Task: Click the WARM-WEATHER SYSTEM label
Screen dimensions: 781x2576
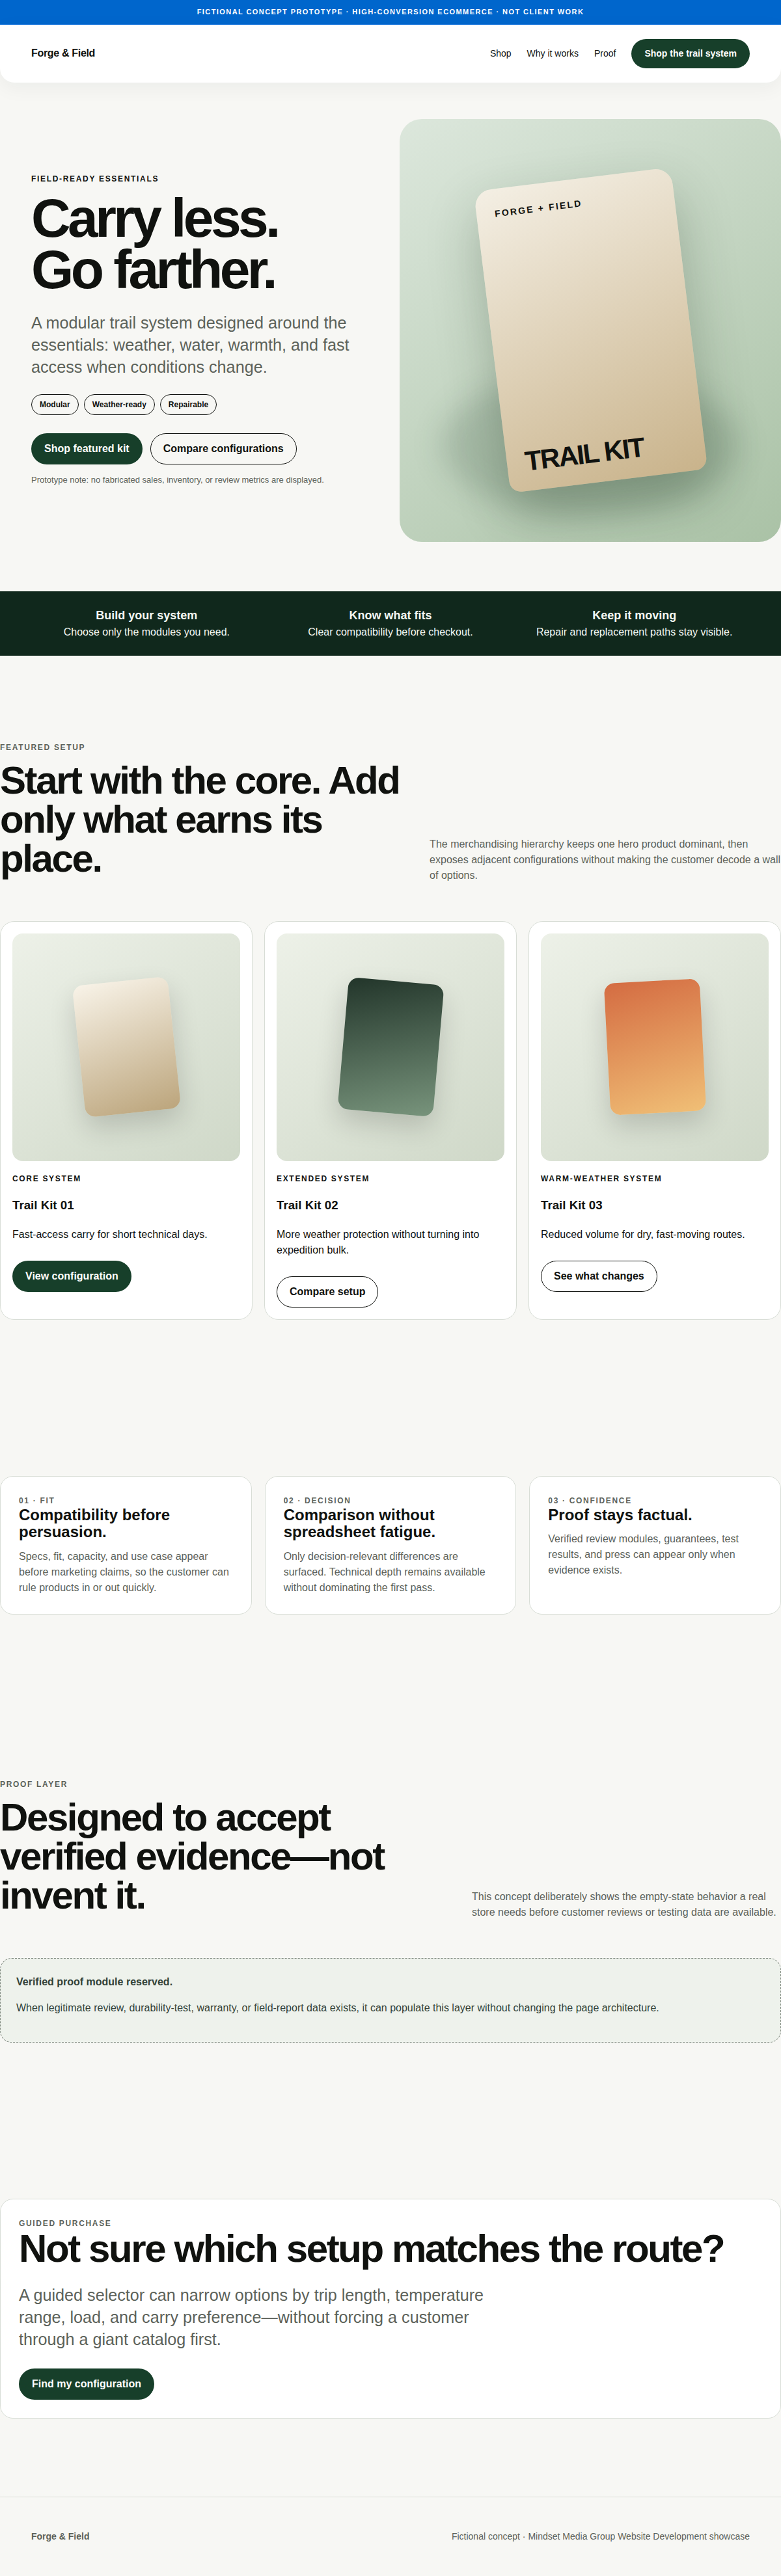Action: 601,1179
